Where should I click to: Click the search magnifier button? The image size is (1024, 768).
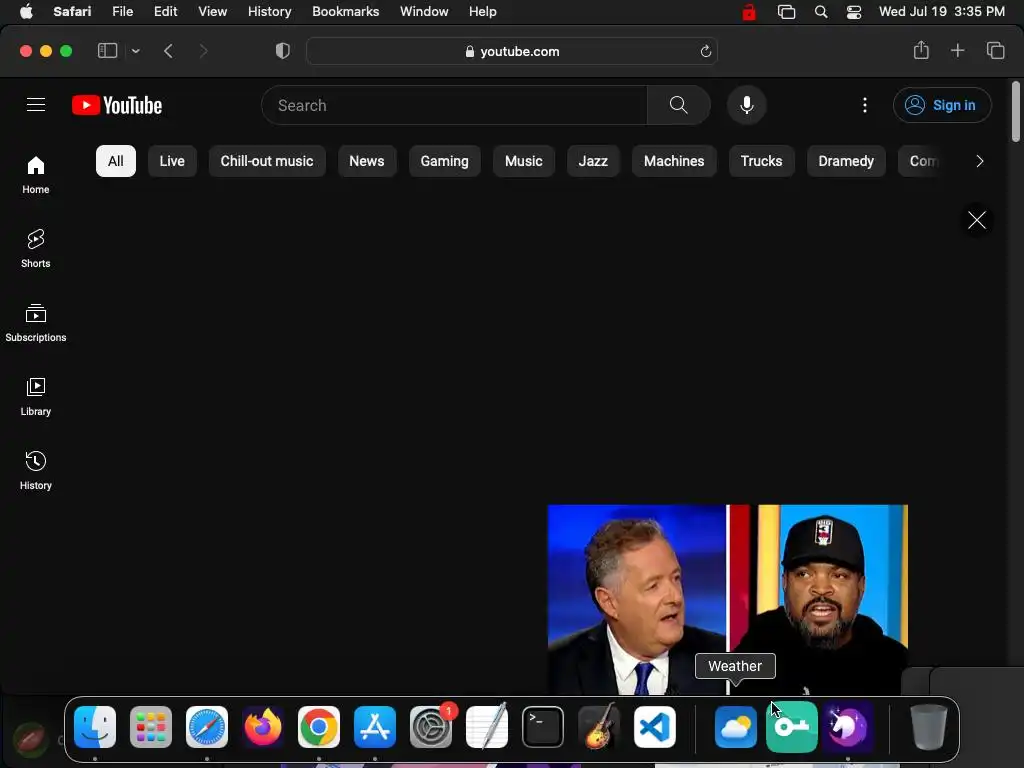tap(679, 105)
